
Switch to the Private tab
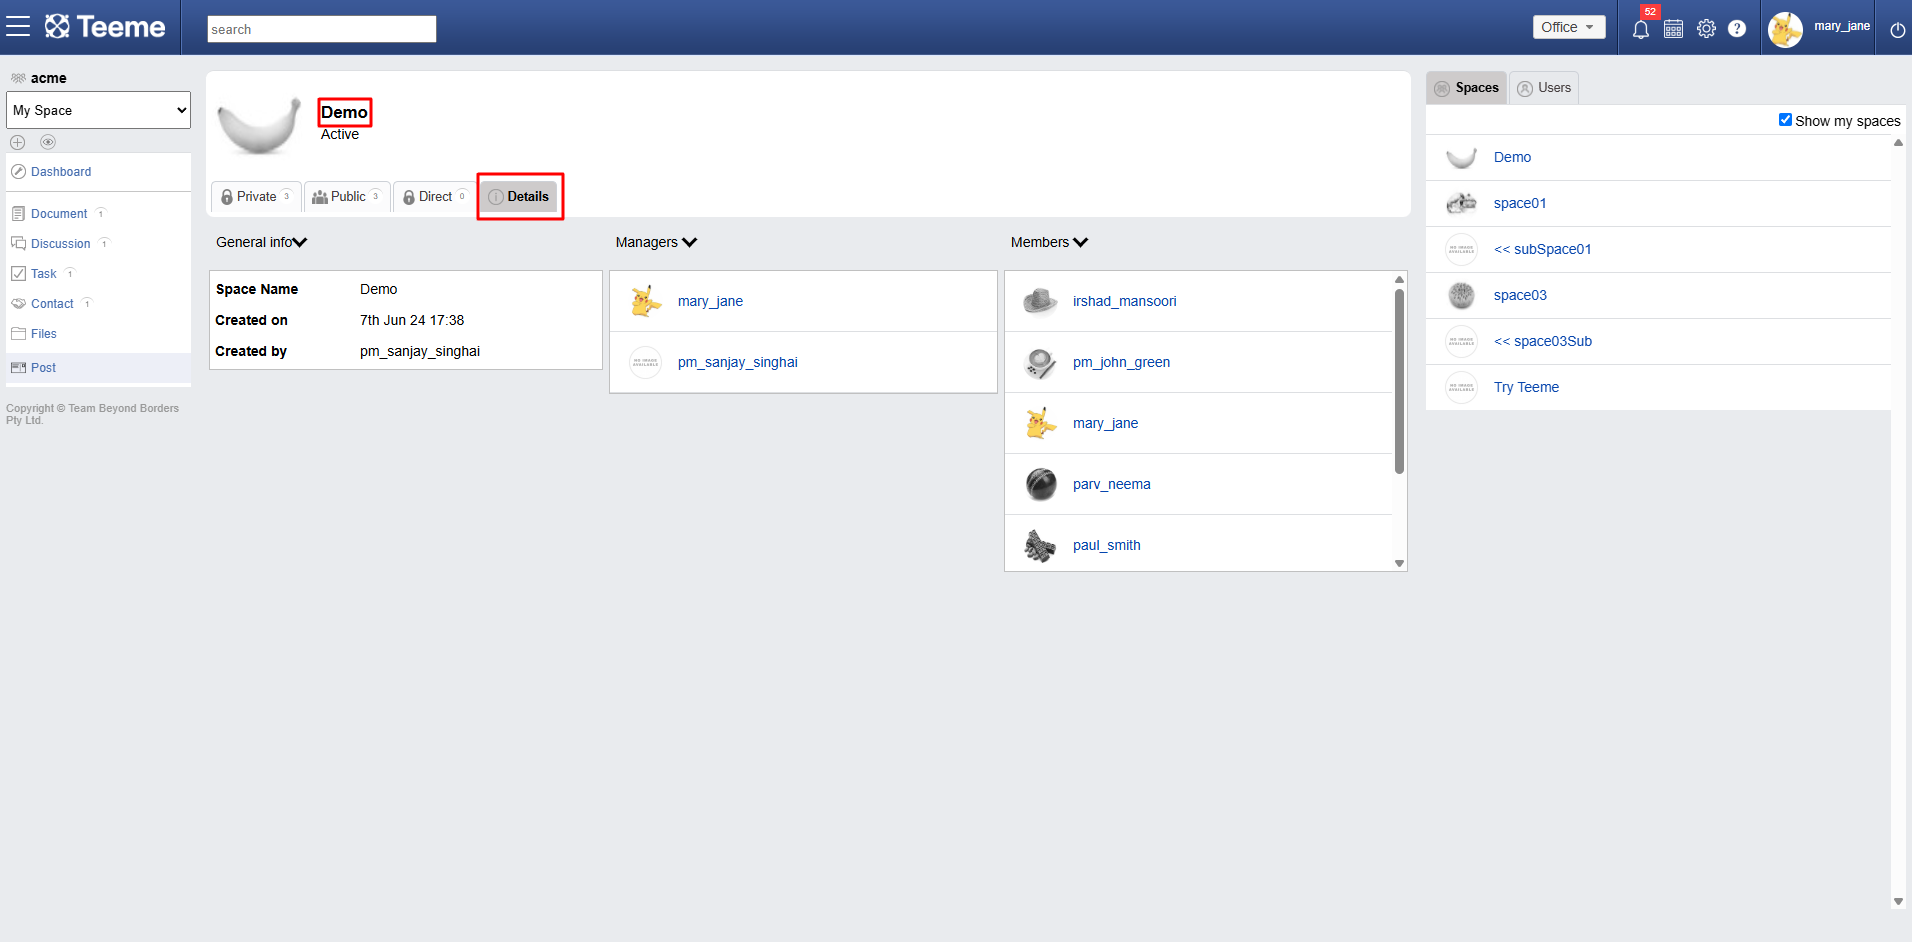tap(256, 197)
